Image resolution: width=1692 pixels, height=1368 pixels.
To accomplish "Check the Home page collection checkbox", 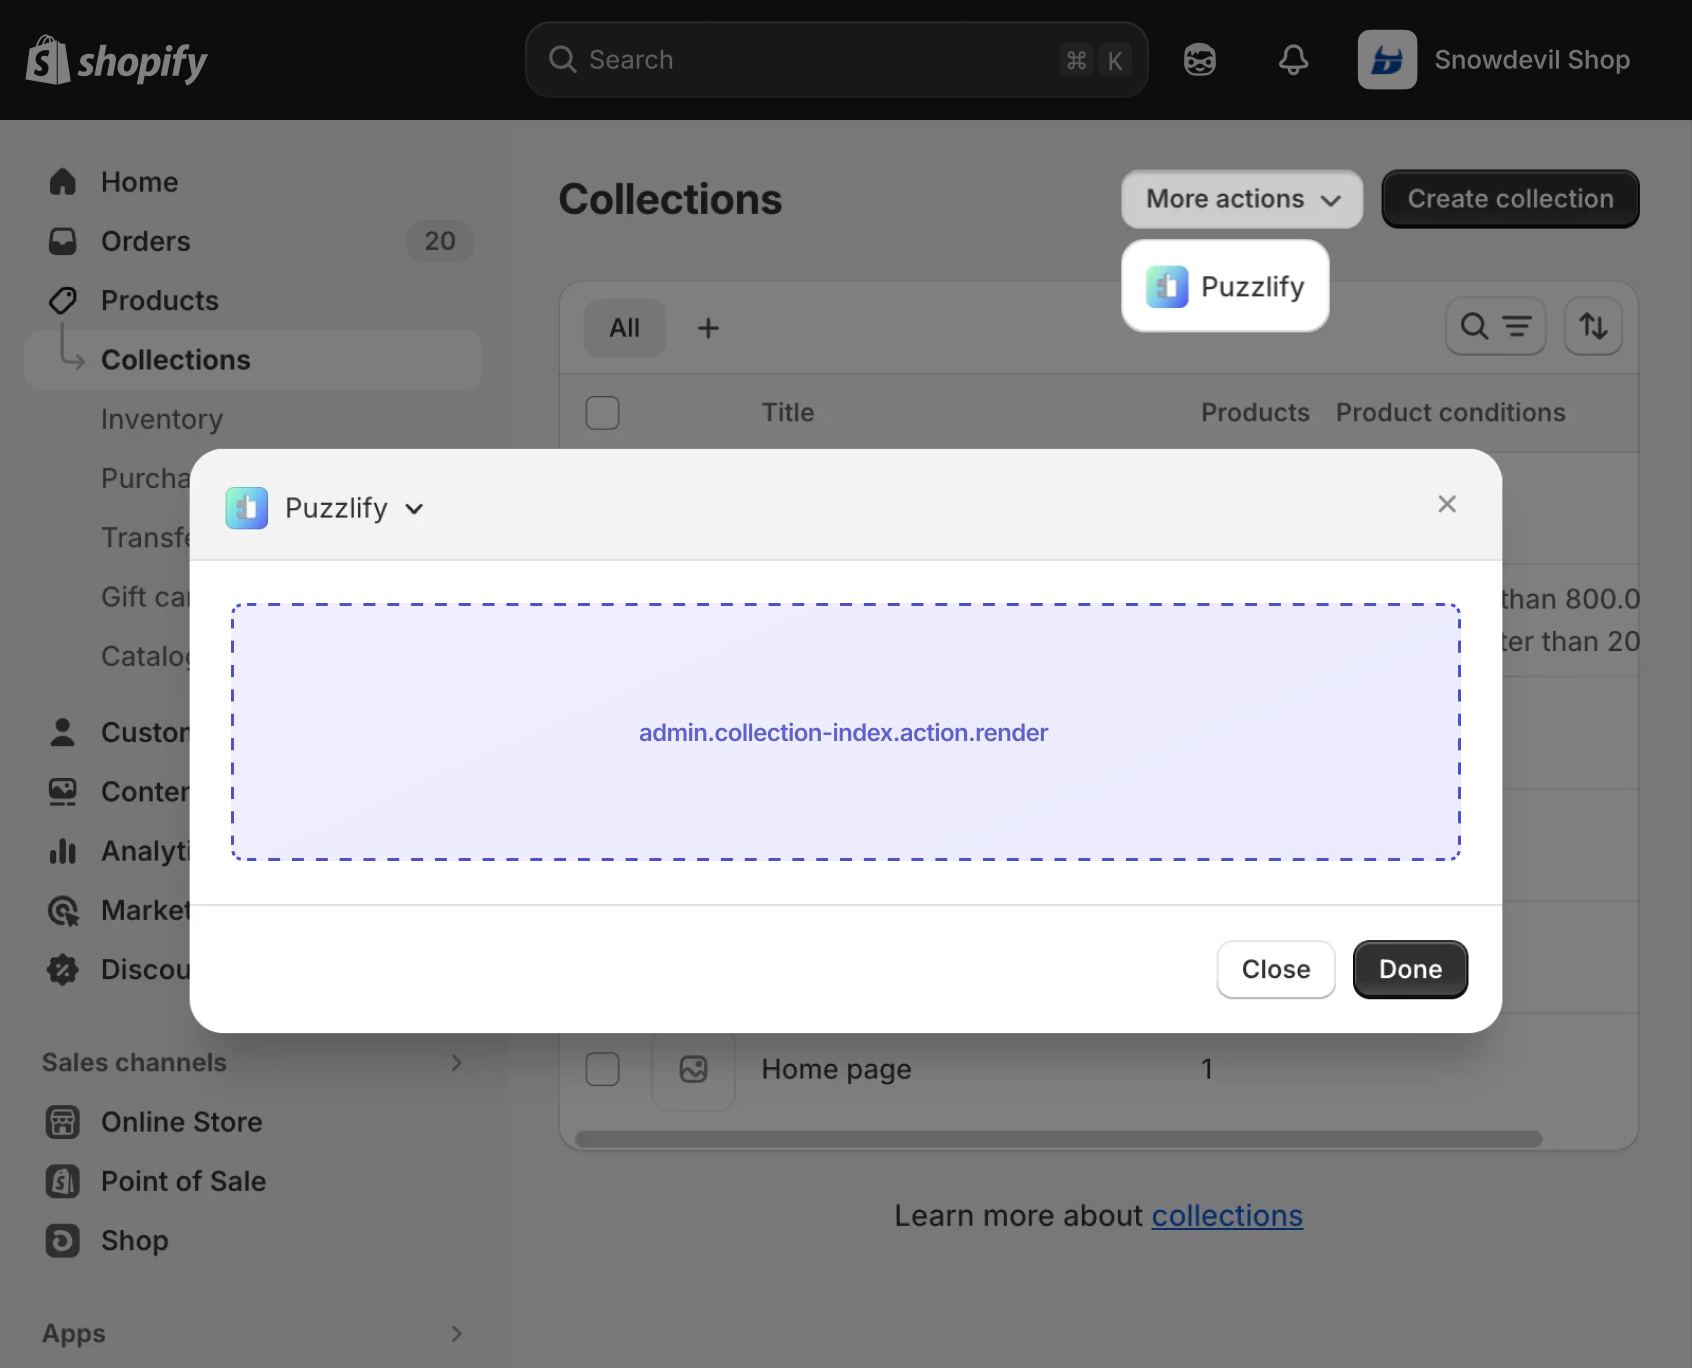I will click(x=602, y=1069).
